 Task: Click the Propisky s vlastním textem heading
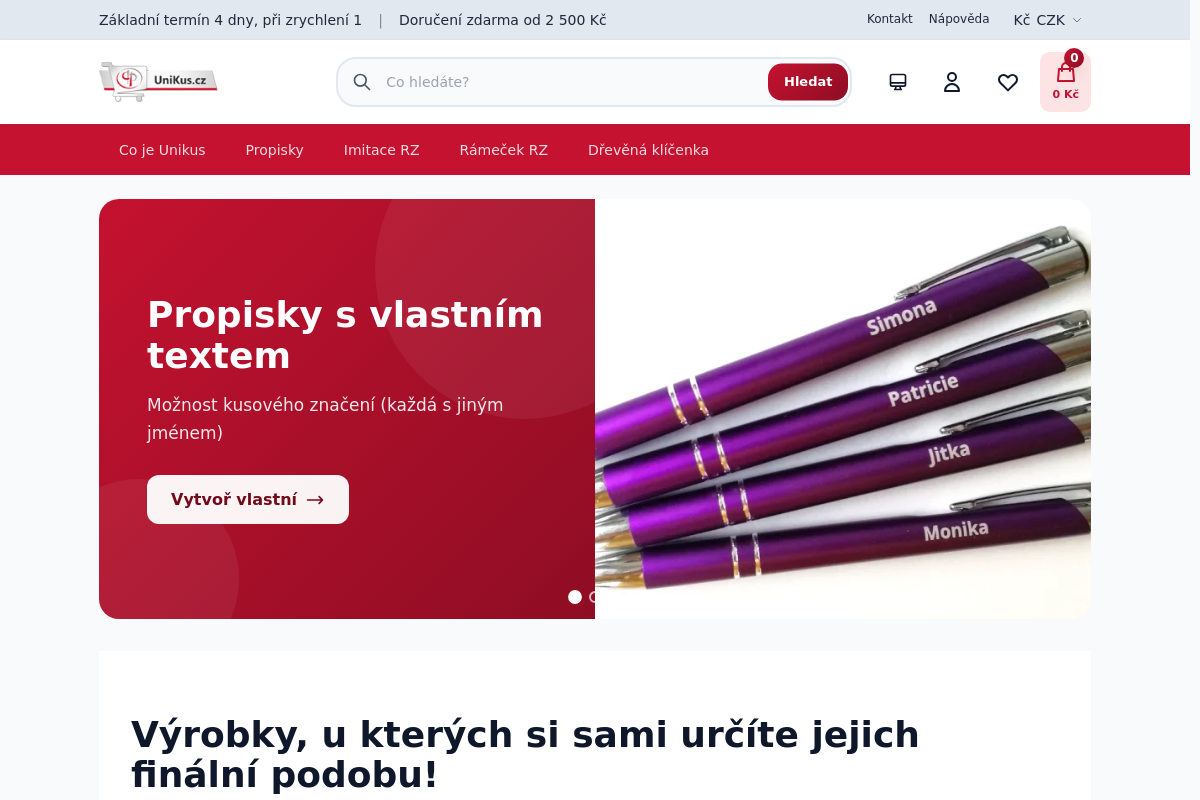click(x=345, y=335)
